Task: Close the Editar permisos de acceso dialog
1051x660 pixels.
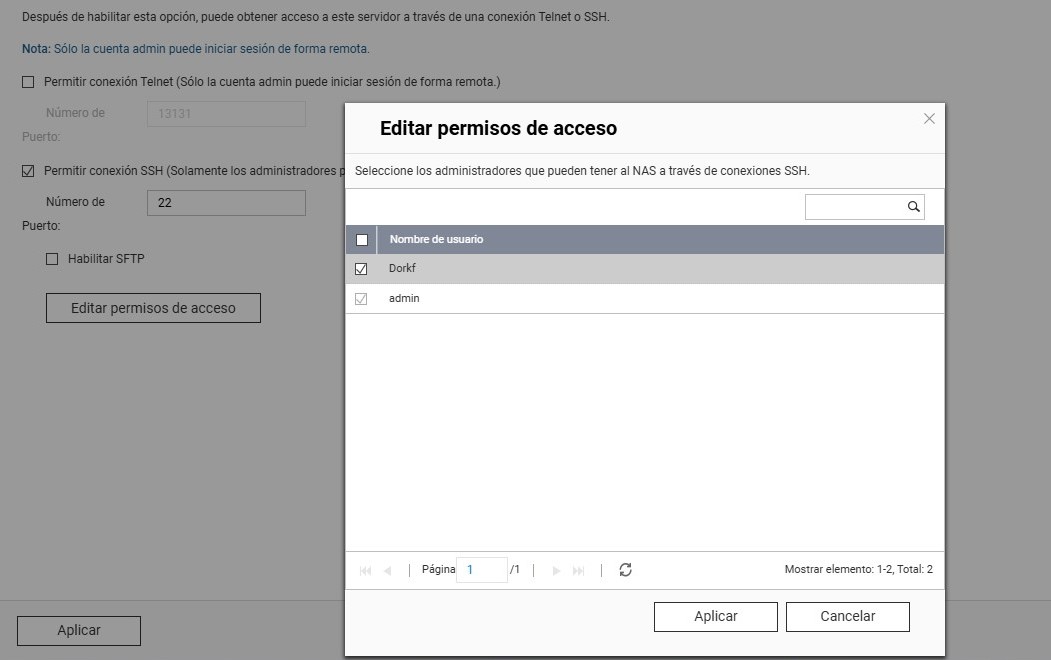Action: 929,119
